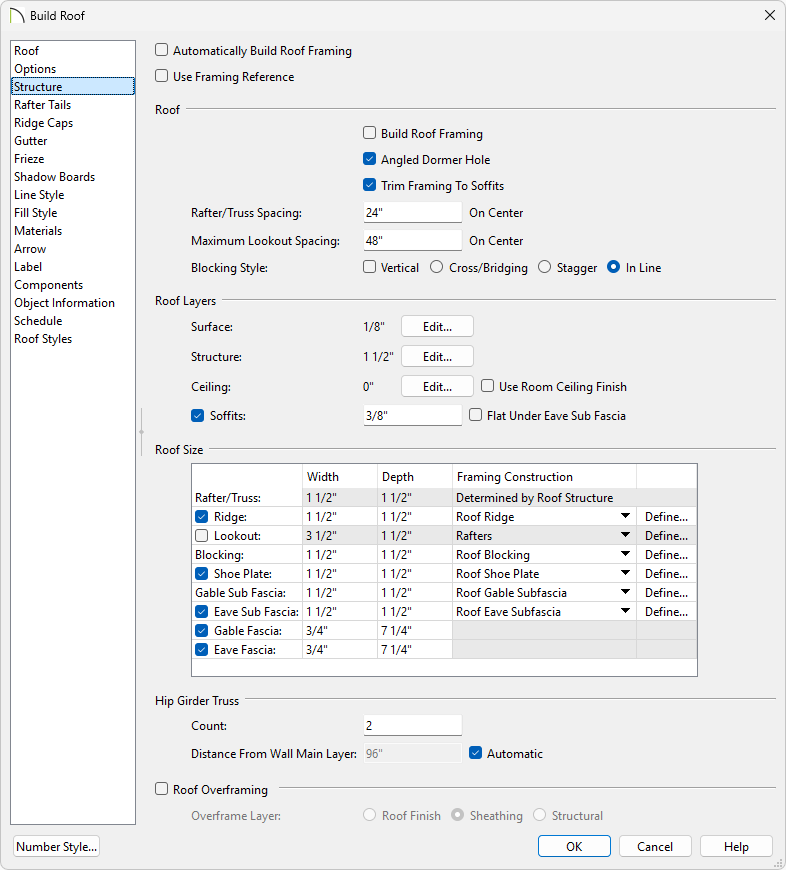The image size is (786, 870).
Task: Uncheck the Eave Fascia row checkbox
Action: pos(201,650)
